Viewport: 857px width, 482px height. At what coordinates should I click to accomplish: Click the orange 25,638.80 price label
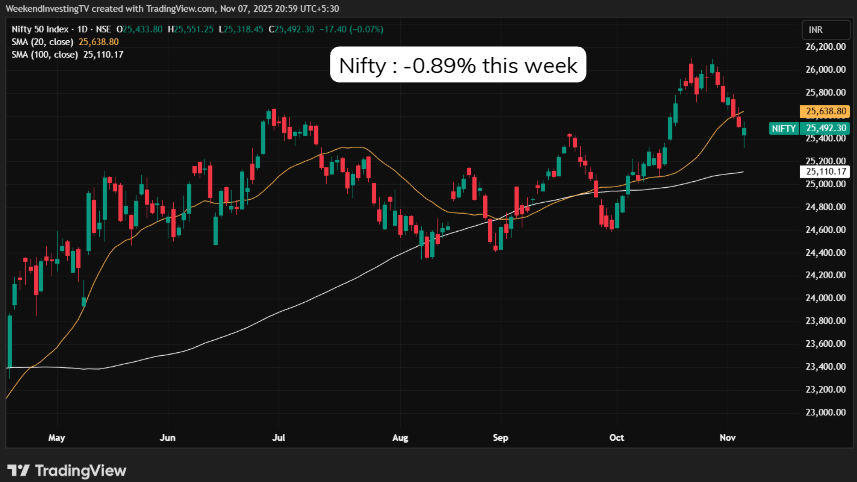click(825, 111)
